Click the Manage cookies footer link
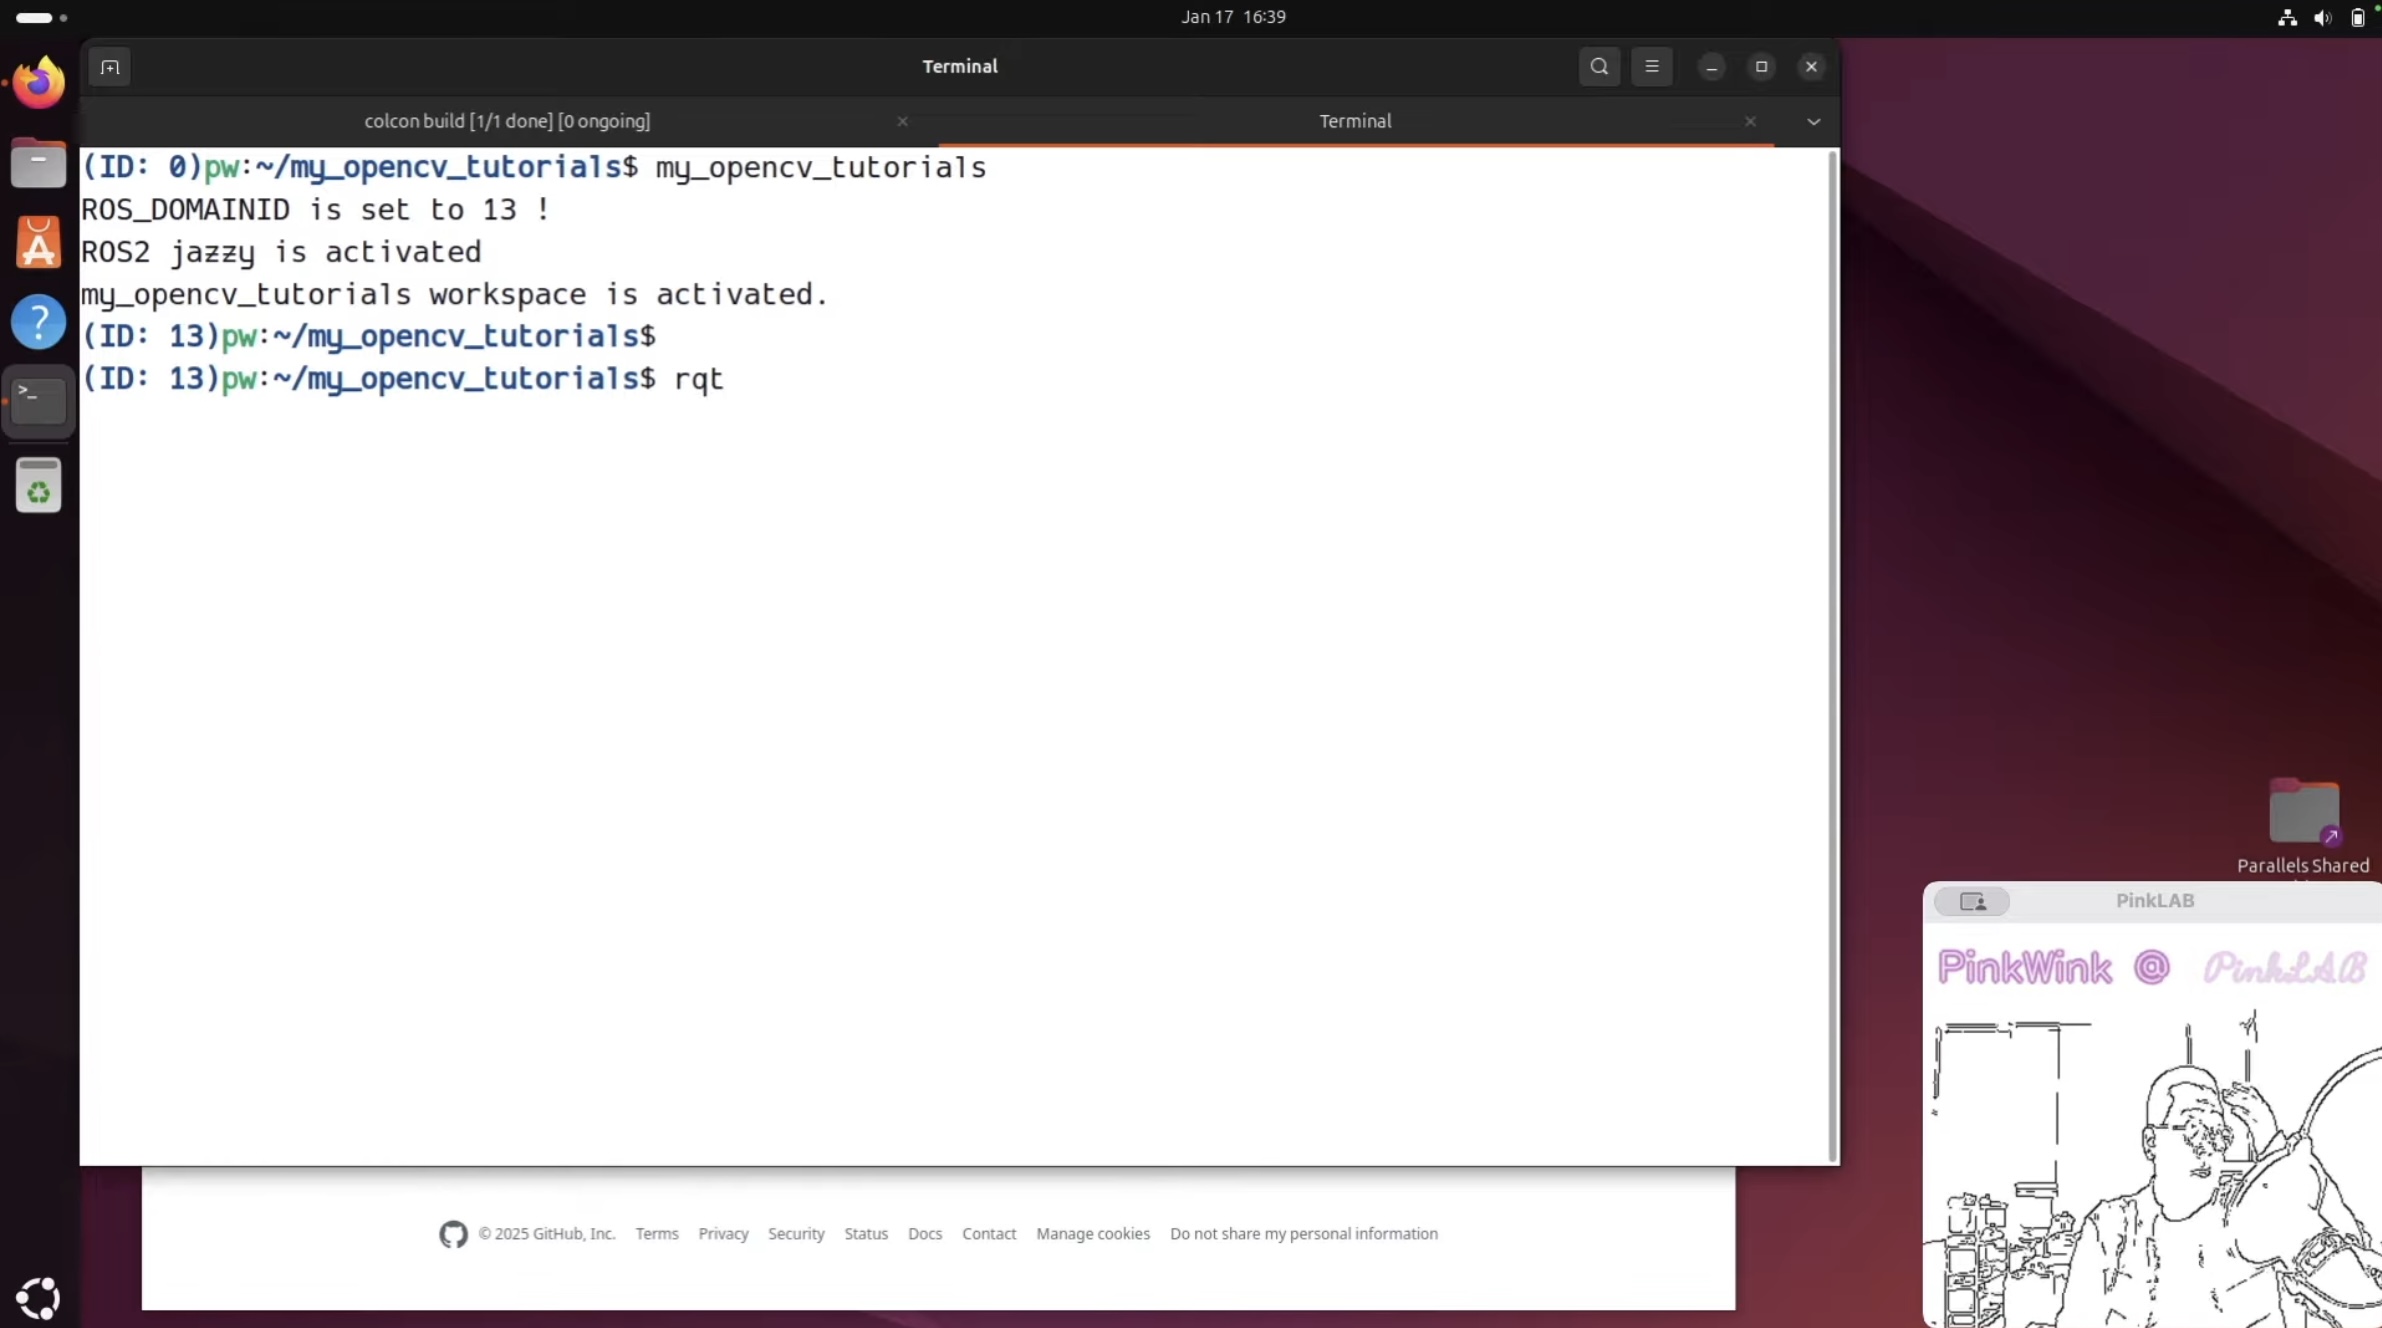 click(1092, 1233)
